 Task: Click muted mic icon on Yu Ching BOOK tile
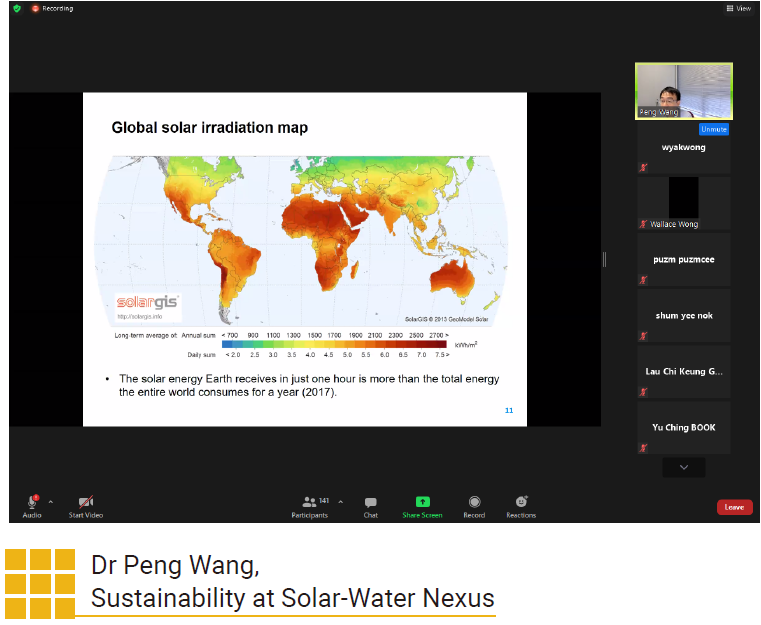pos(643,448)
